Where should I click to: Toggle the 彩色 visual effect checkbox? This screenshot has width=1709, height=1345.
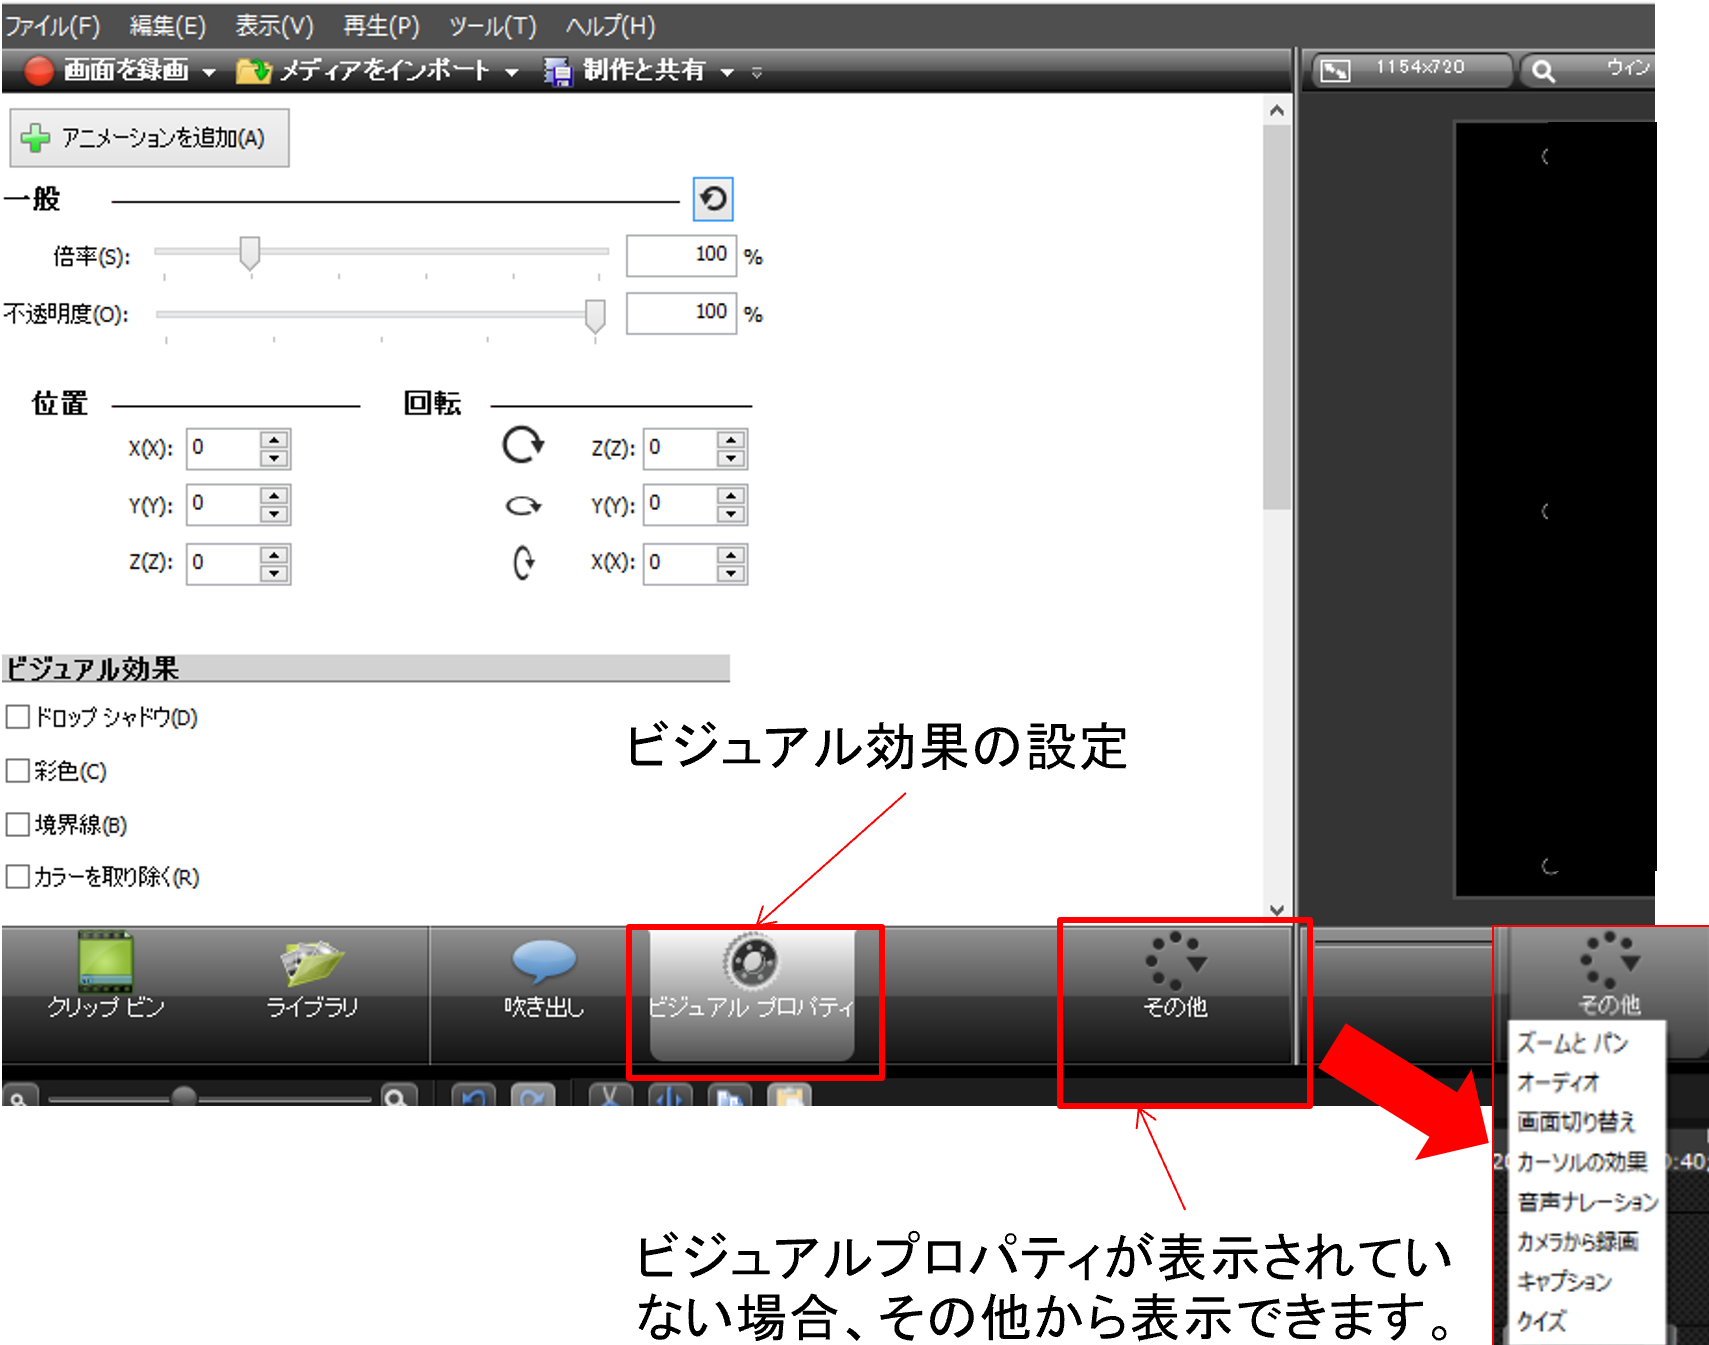(x=17, y=770)
